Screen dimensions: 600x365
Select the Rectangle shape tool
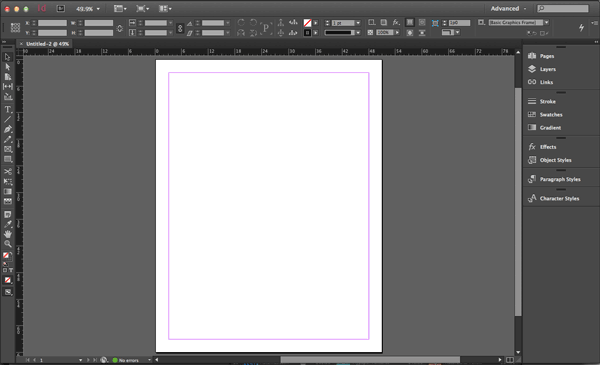[8, 159]
